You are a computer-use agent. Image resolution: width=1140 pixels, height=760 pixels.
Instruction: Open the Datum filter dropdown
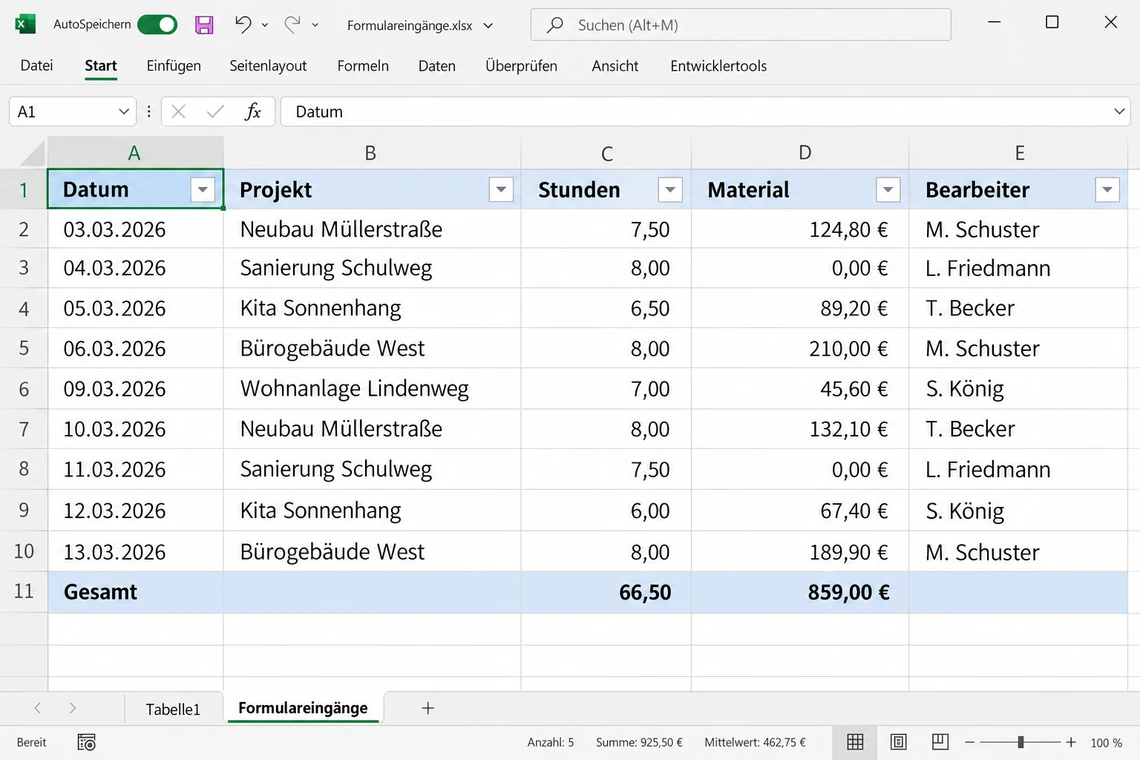[x=203, y=190]
